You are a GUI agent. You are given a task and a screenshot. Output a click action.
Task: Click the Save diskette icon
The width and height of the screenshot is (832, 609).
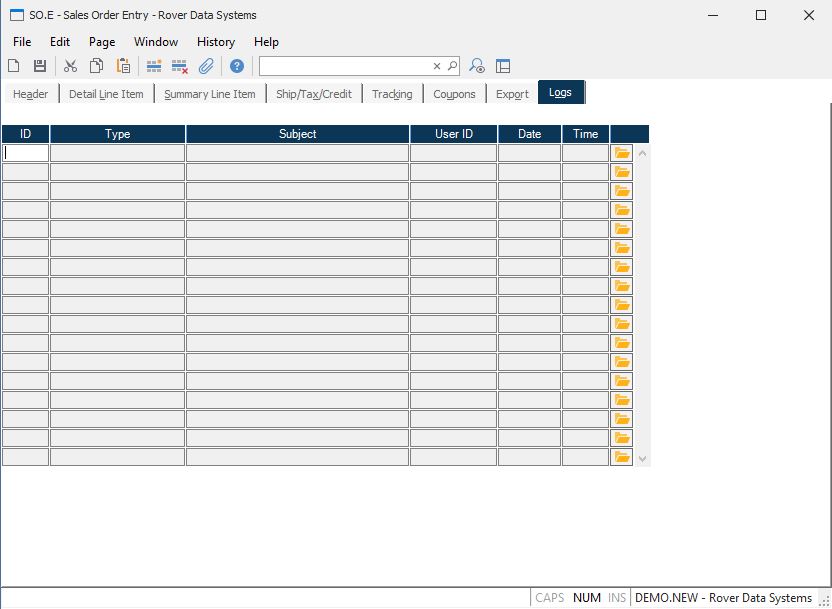tap(40, 66)
